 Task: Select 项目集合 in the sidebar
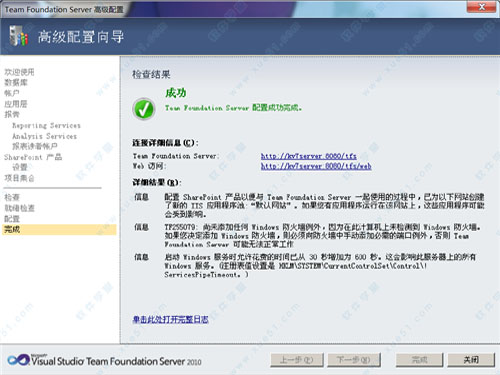(19, 178)
